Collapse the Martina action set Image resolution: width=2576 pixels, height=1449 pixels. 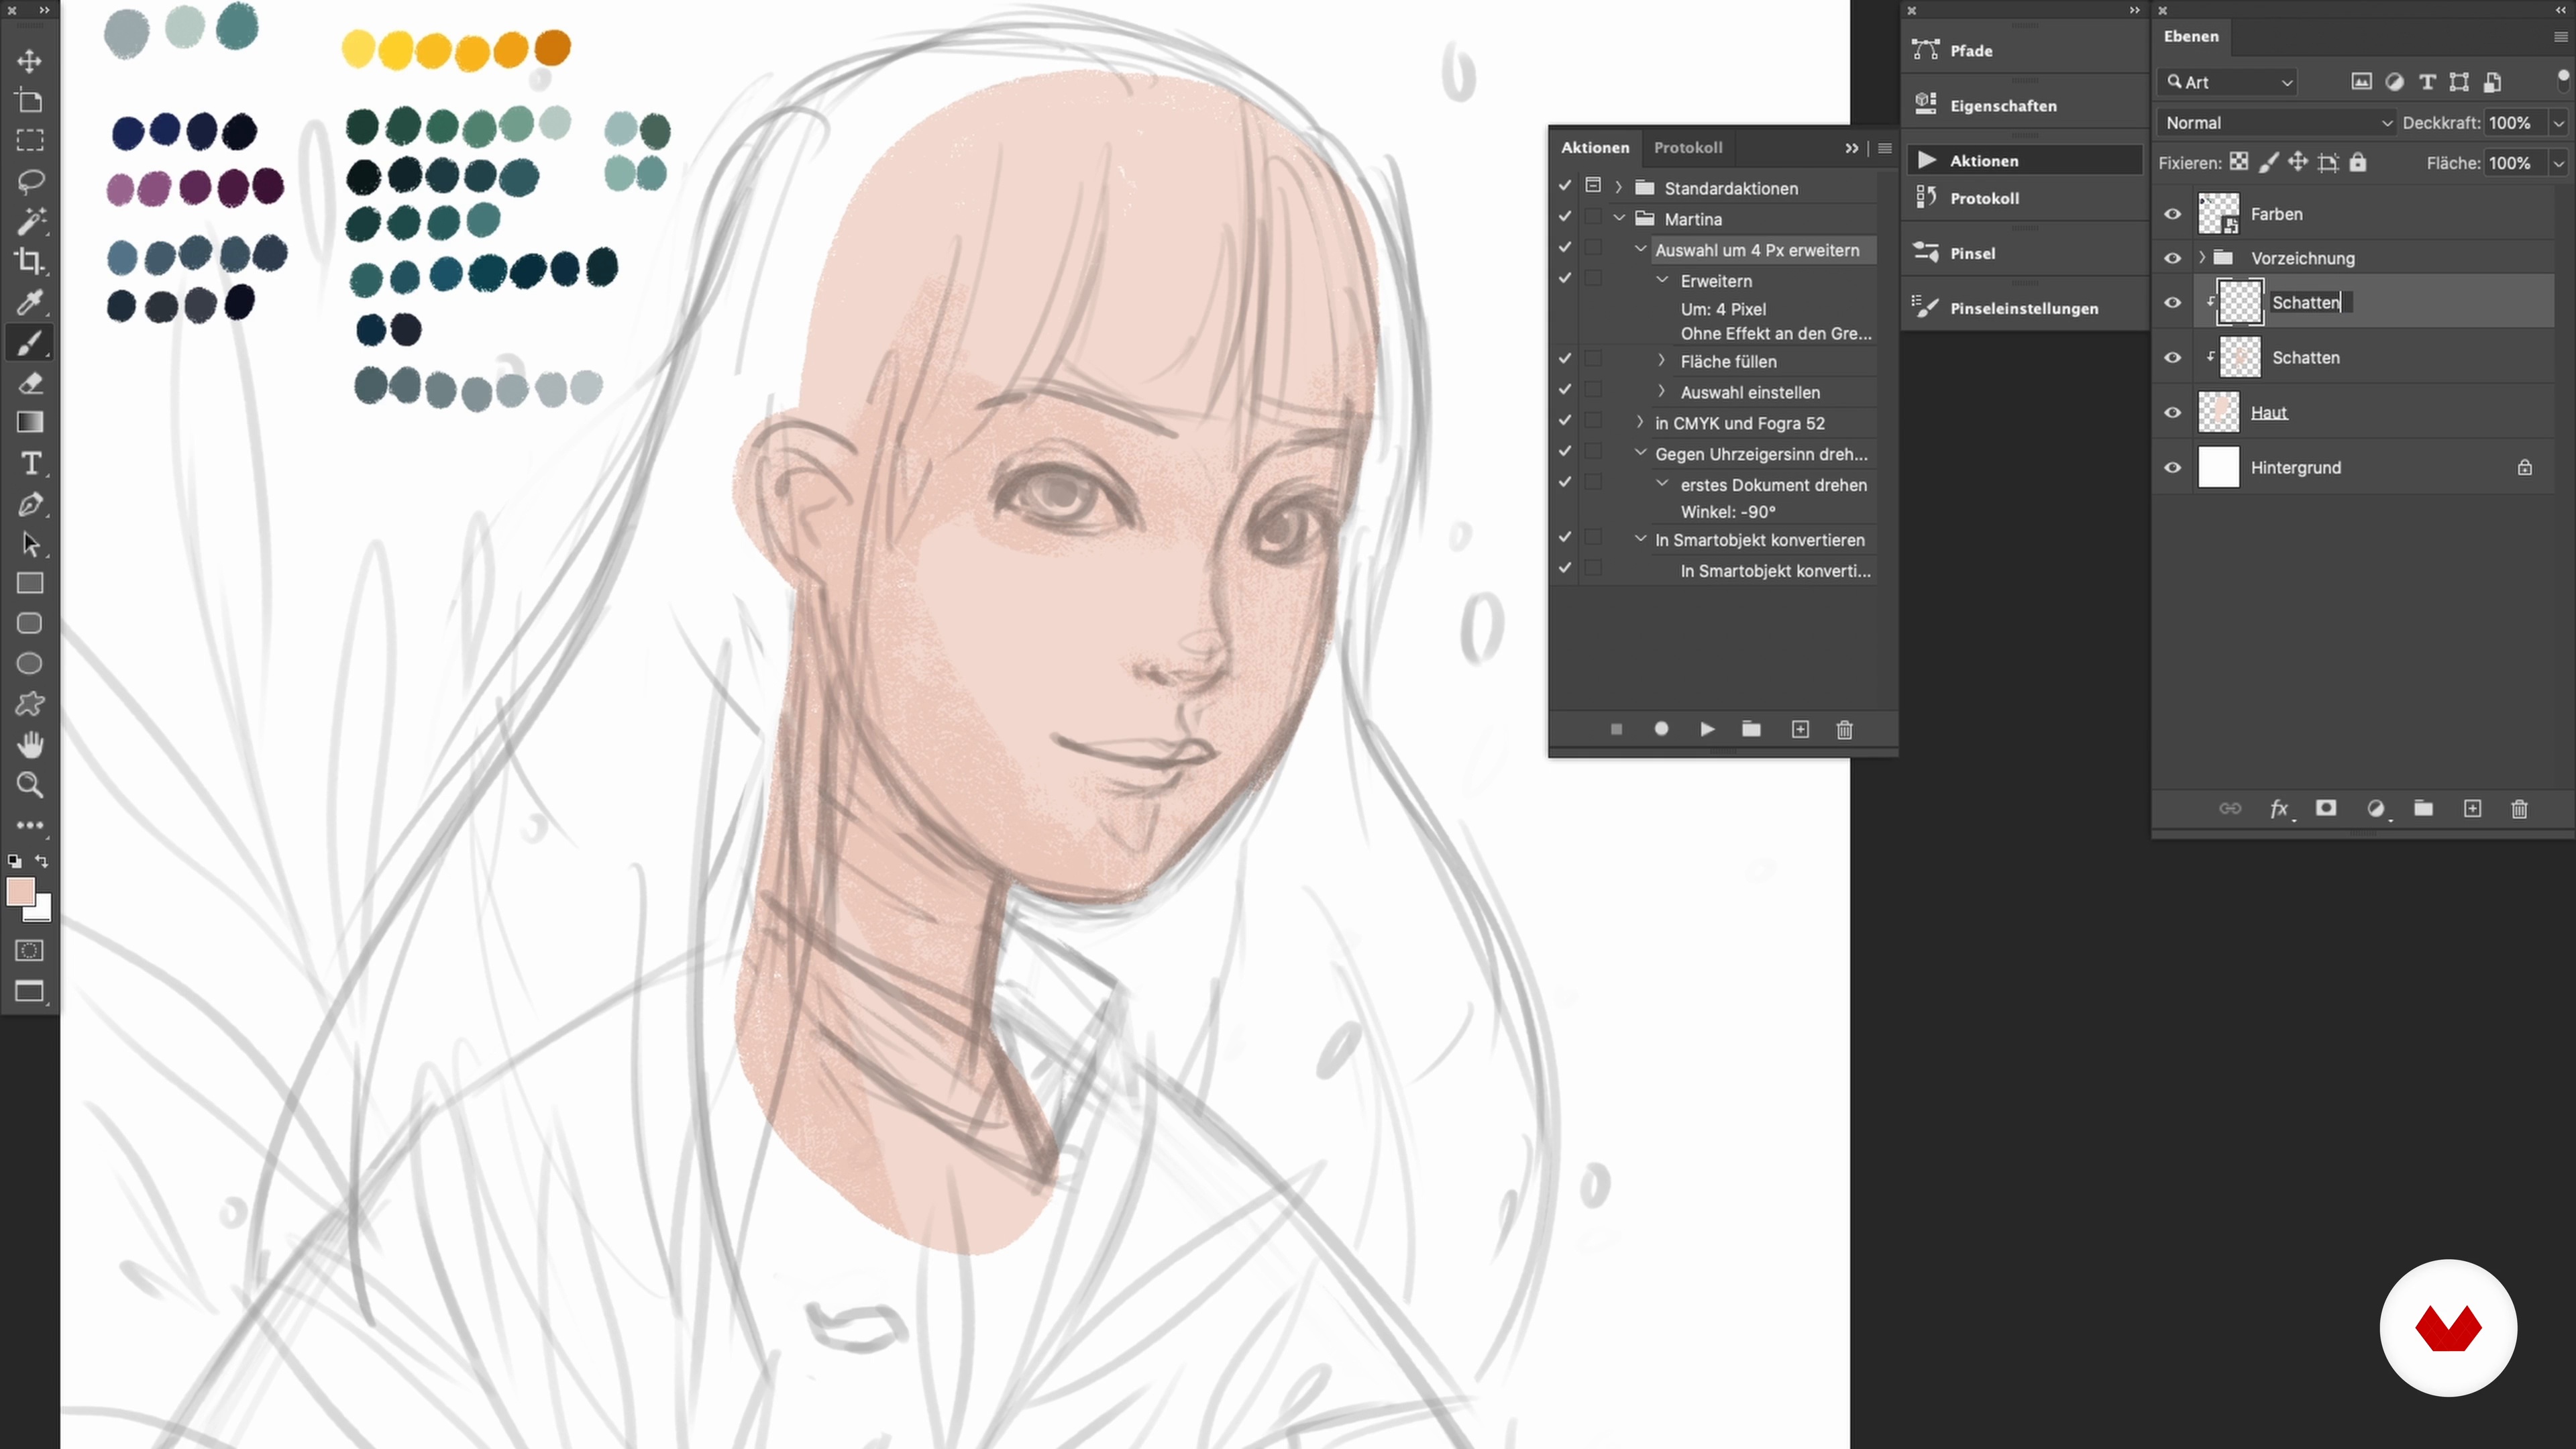[x=1618, y=218]
